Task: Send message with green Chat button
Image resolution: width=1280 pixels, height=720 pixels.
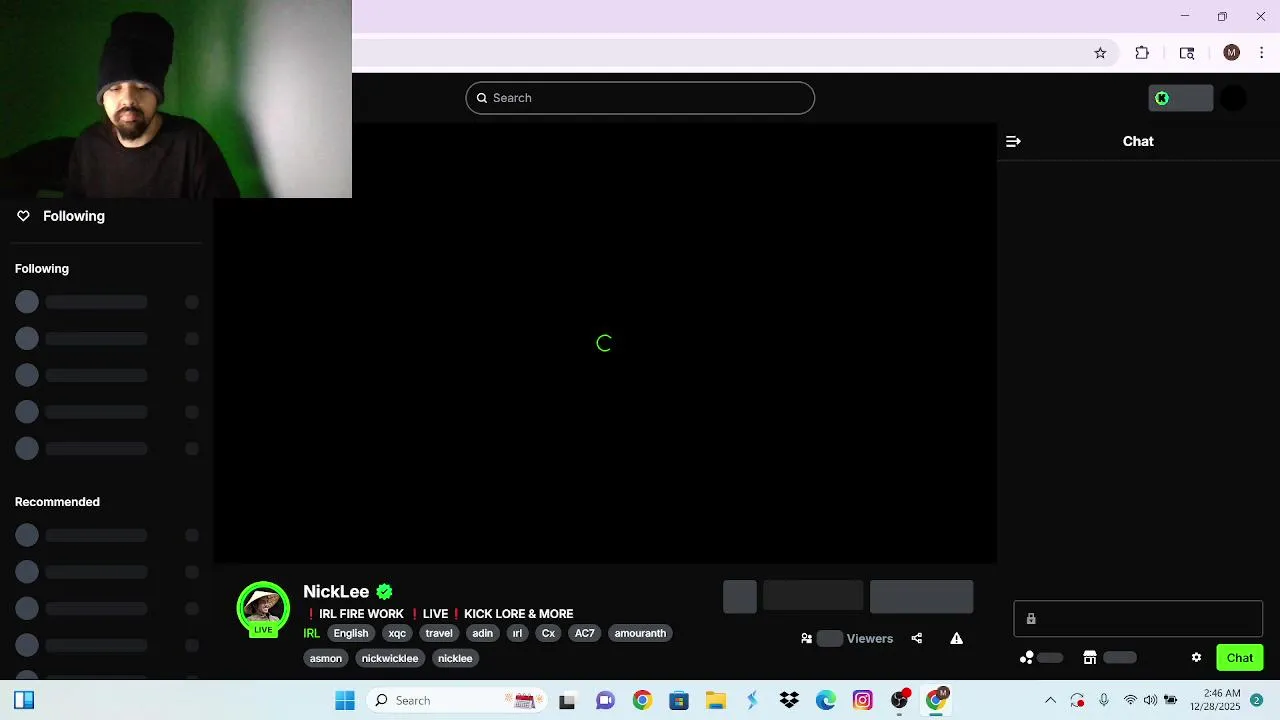Action: [x=1240, y=657]
